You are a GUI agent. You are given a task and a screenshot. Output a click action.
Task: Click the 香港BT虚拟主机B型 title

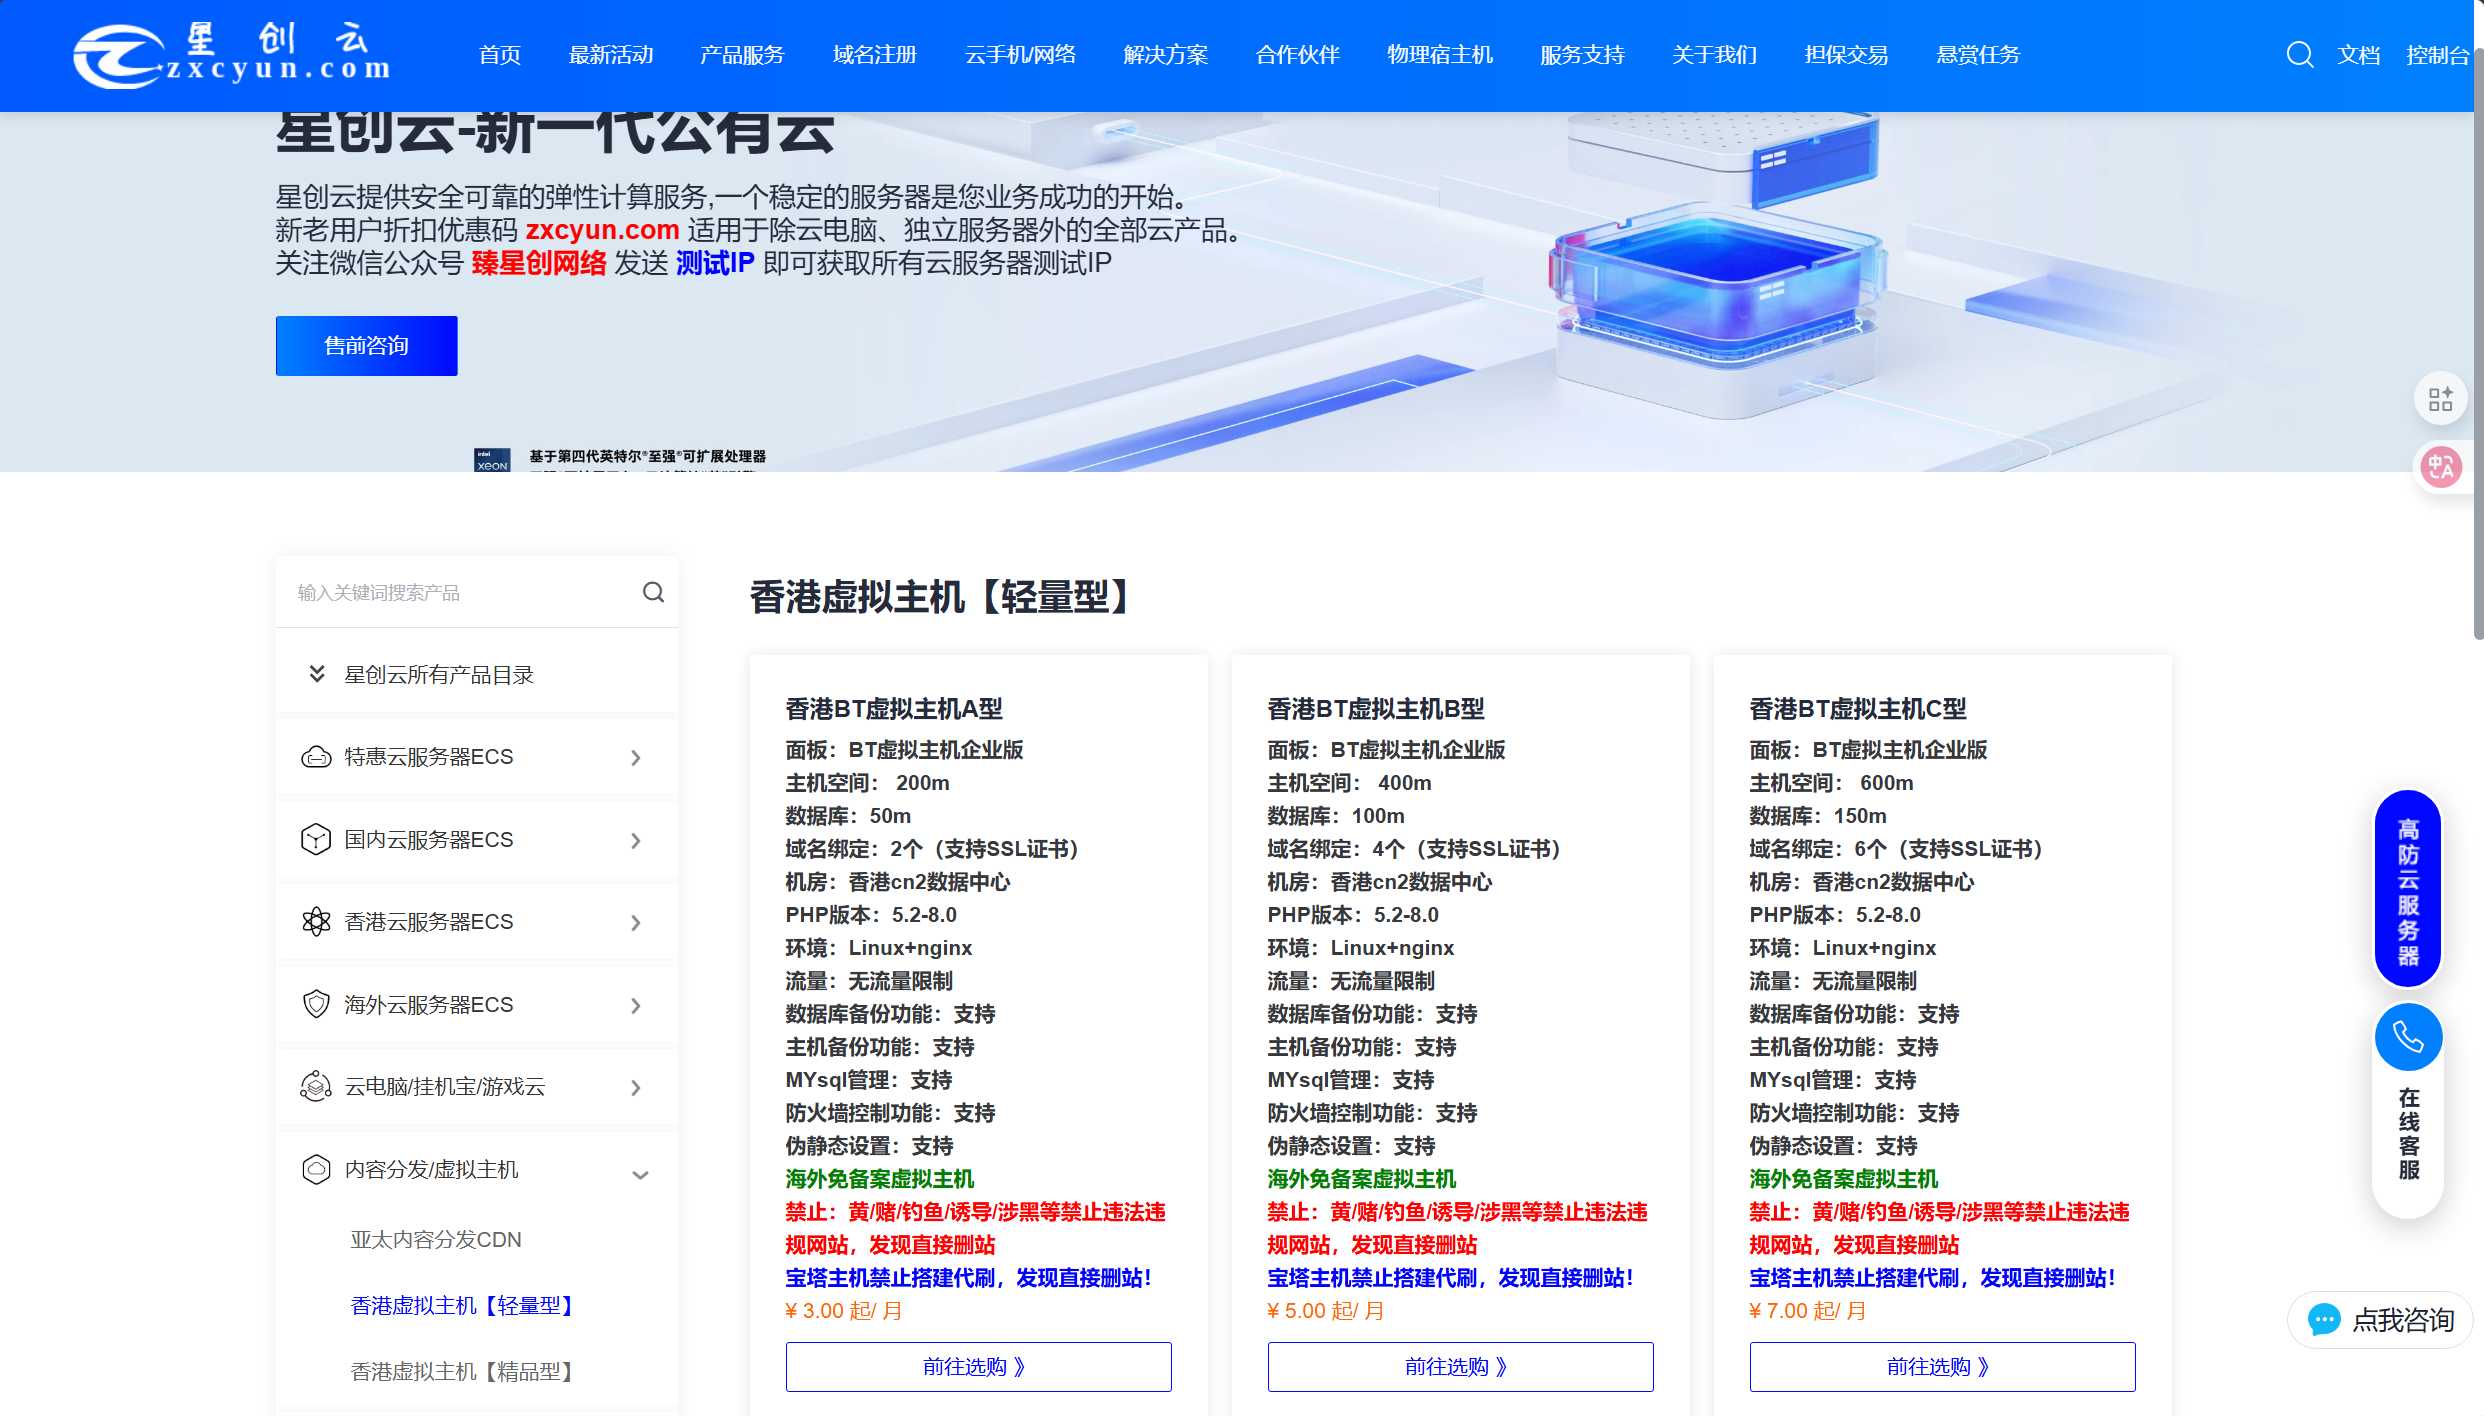1376,709
